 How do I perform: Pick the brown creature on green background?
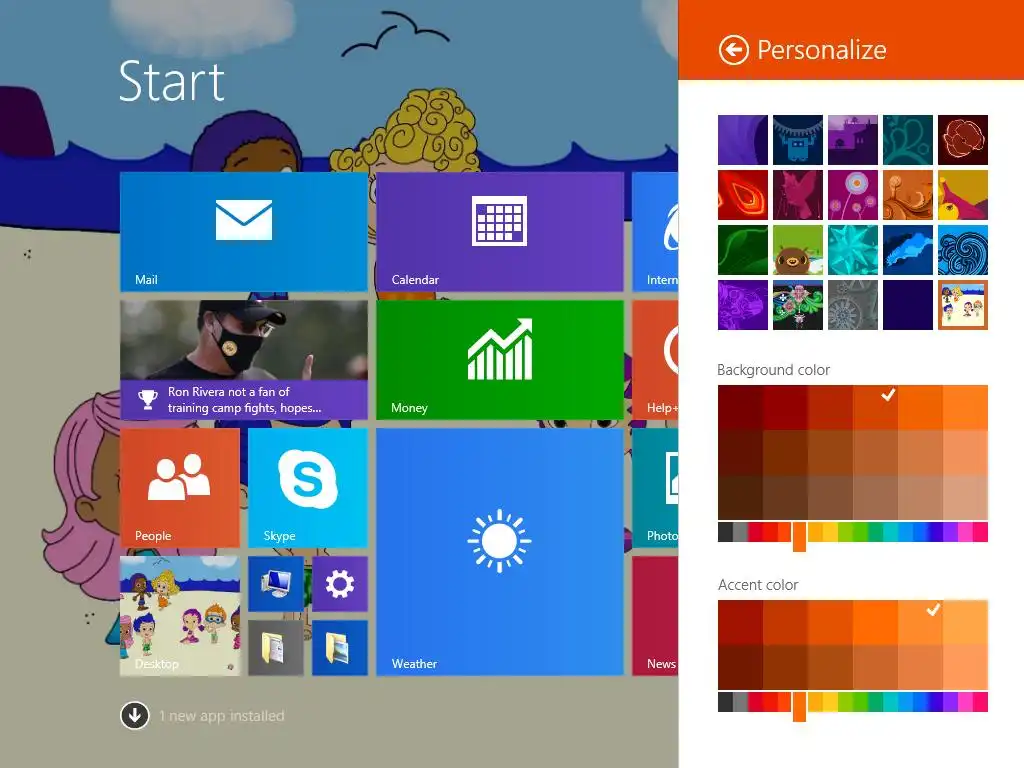[797, 250]
